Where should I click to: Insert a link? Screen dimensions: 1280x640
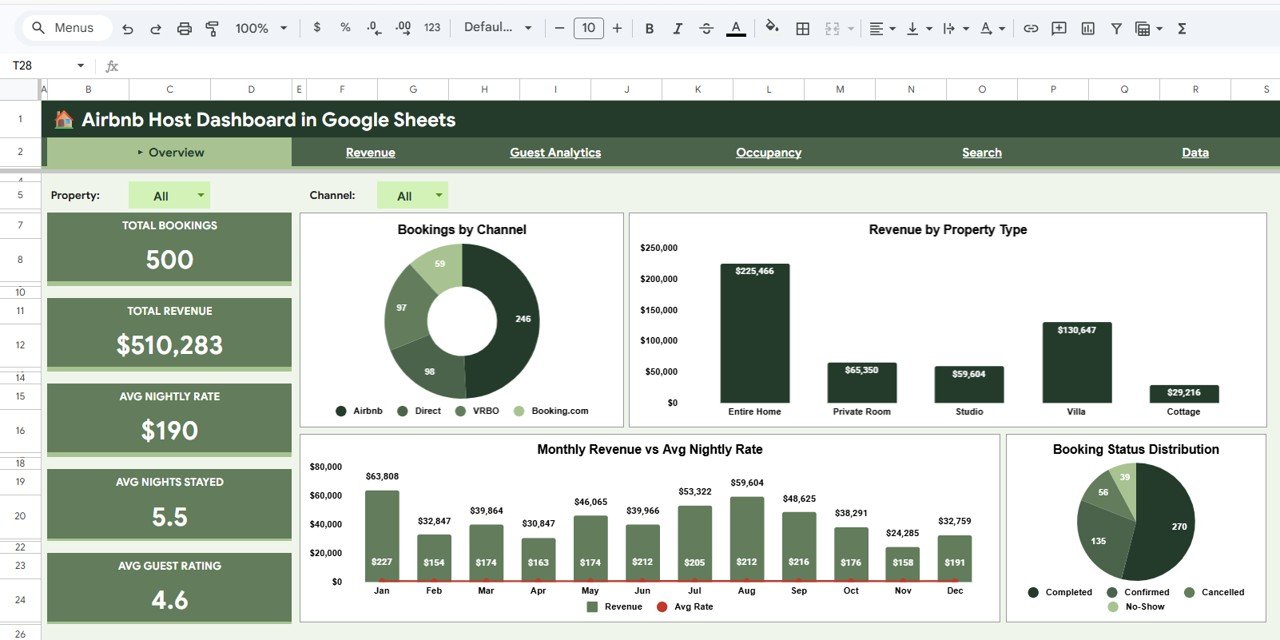[1031, 27]
